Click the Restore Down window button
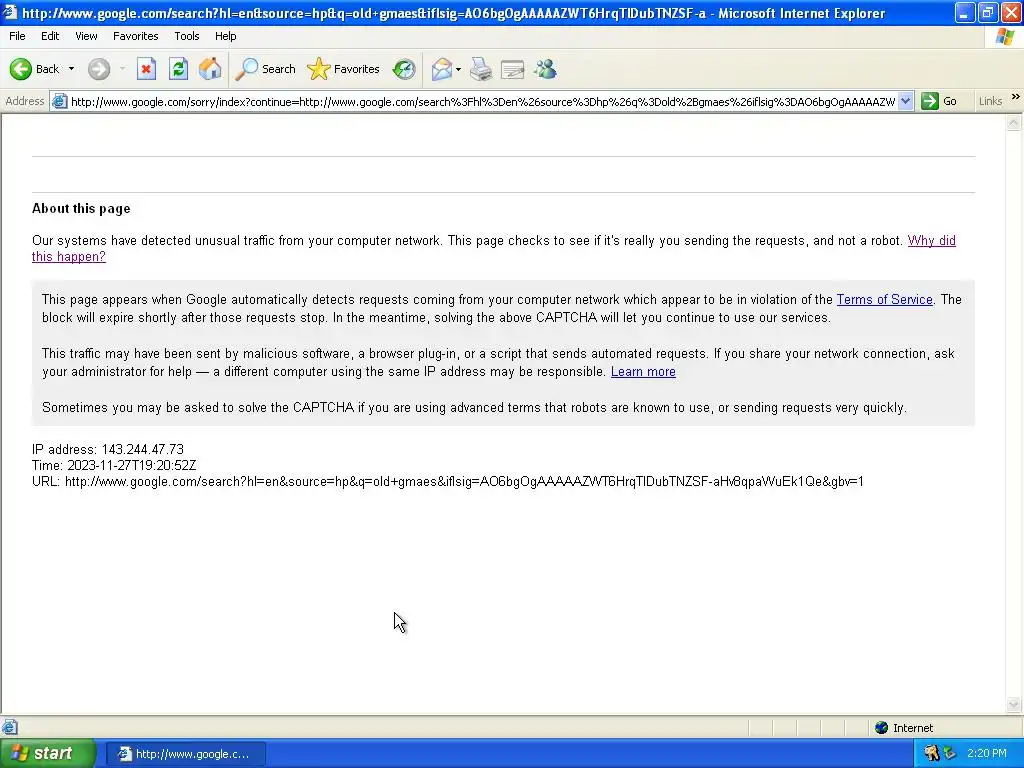 [987, 12]
